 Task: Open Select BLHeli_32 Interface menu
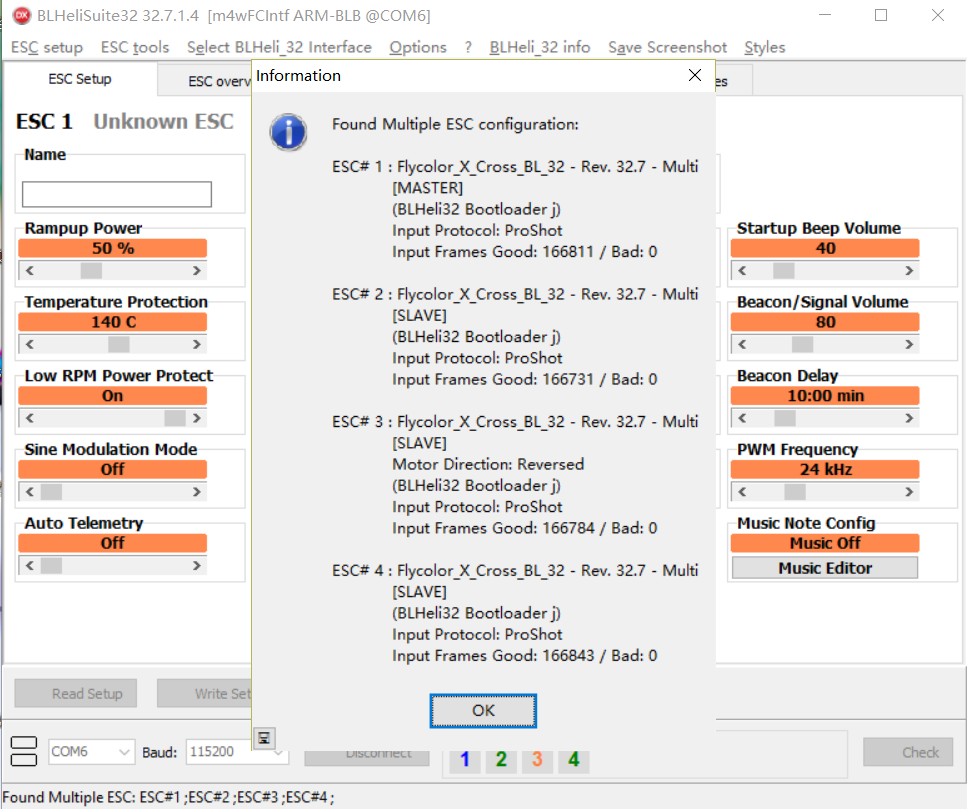click(279, 47)
